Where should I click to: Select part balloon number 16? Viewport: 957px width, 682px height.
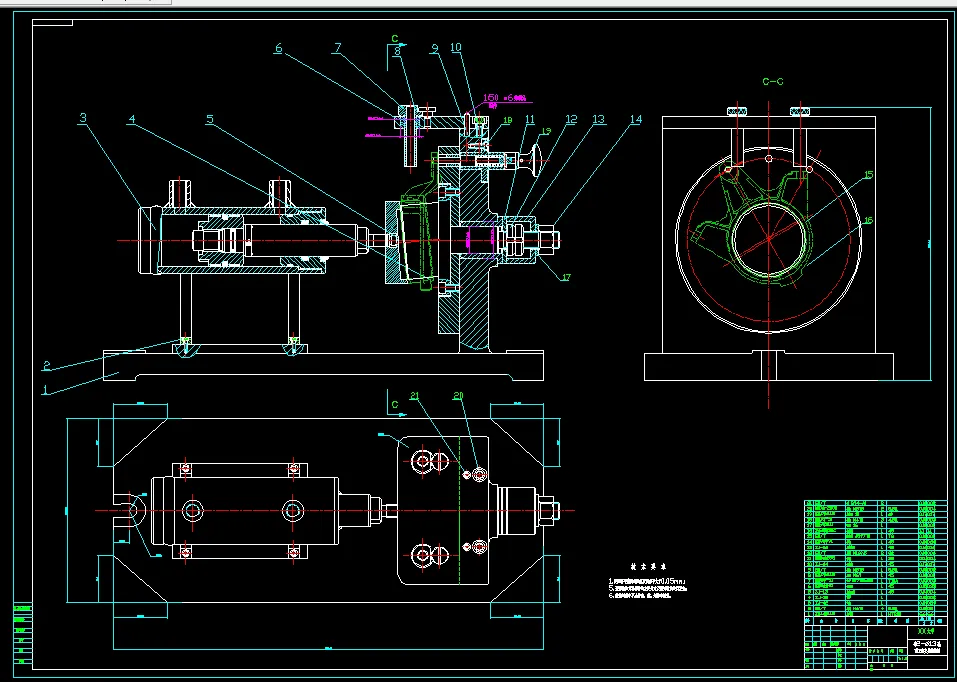pyautogui.click(x=868, y=220)
